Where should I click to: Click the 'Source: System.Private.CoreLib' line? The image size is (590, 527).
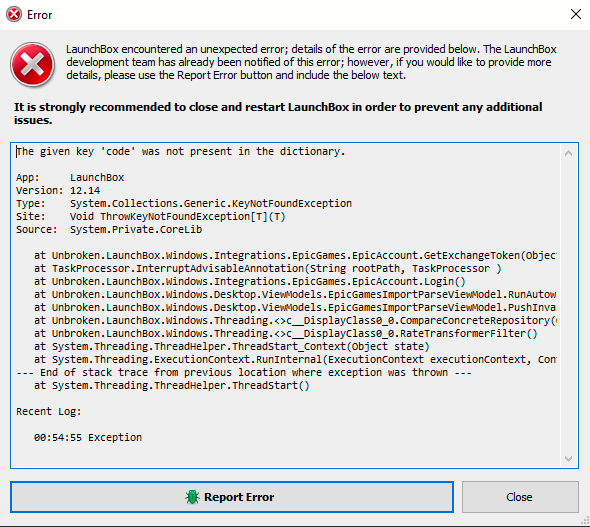coord(109,229)
